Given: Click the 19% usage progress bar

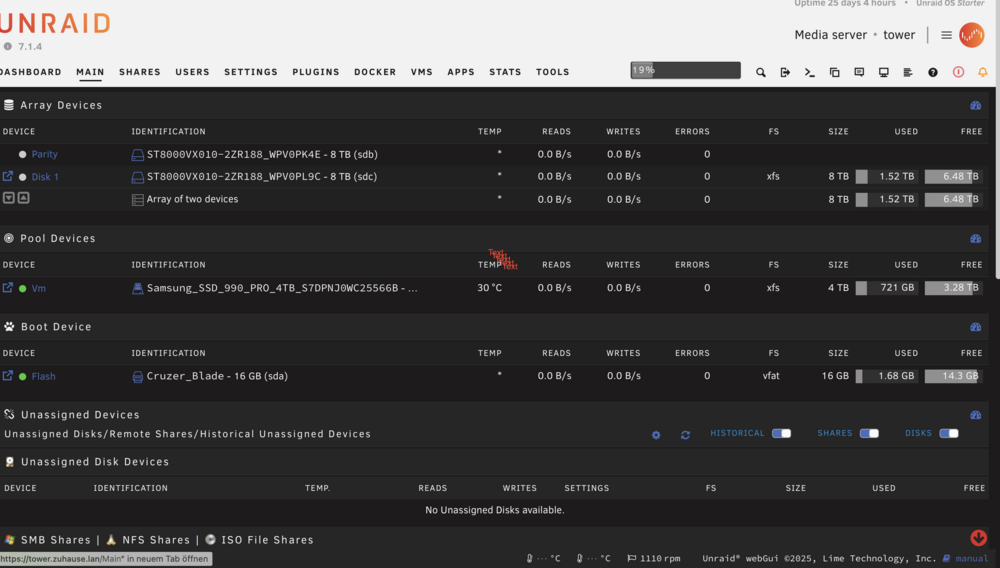Looking at the screenshot, I should 686,70.
